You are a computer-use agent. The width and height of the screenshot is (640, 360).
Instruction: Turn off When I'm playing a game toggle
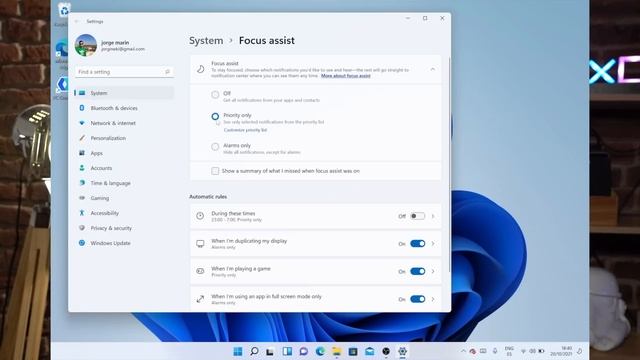(417, 271)
